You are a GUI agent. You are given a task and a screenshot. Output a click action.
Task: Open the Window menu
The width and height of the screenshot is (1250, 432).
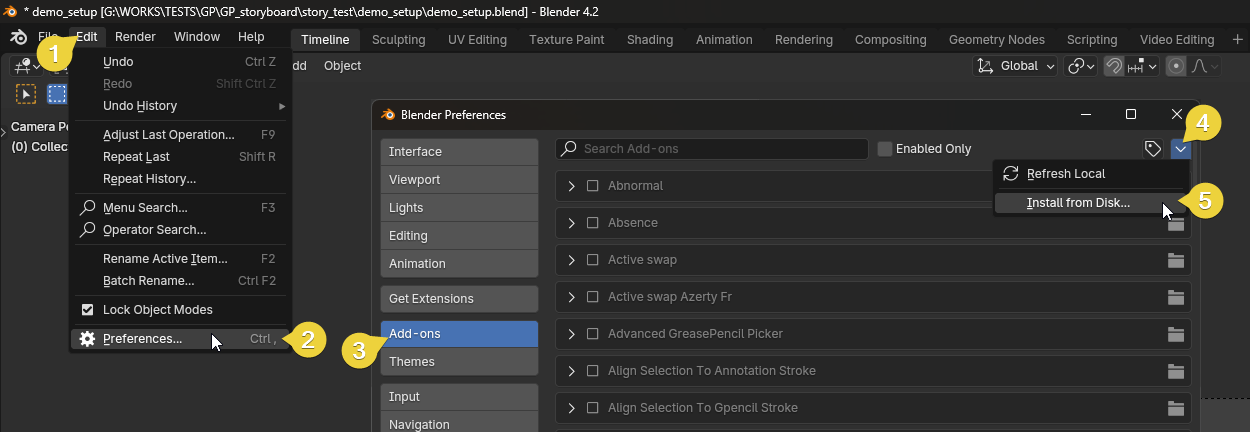click(196, 37)
